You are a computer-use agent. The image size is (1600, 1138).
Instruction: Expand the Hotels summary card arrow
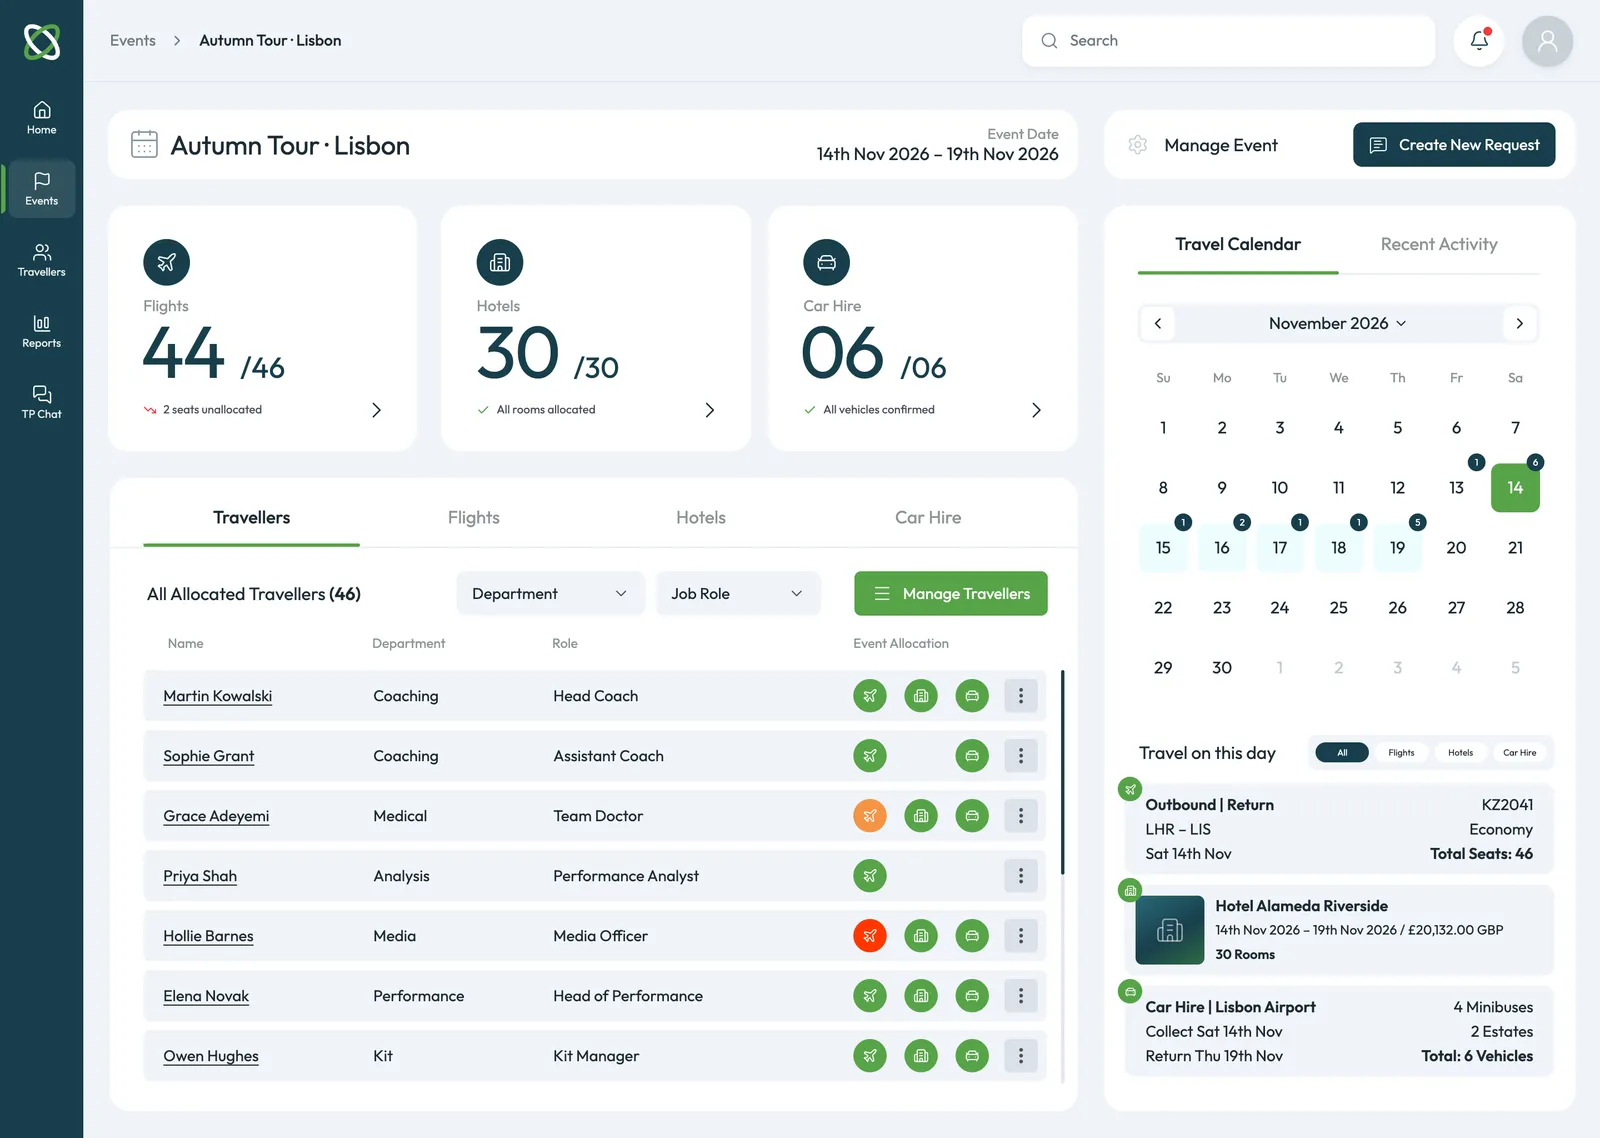pos(710,410)
